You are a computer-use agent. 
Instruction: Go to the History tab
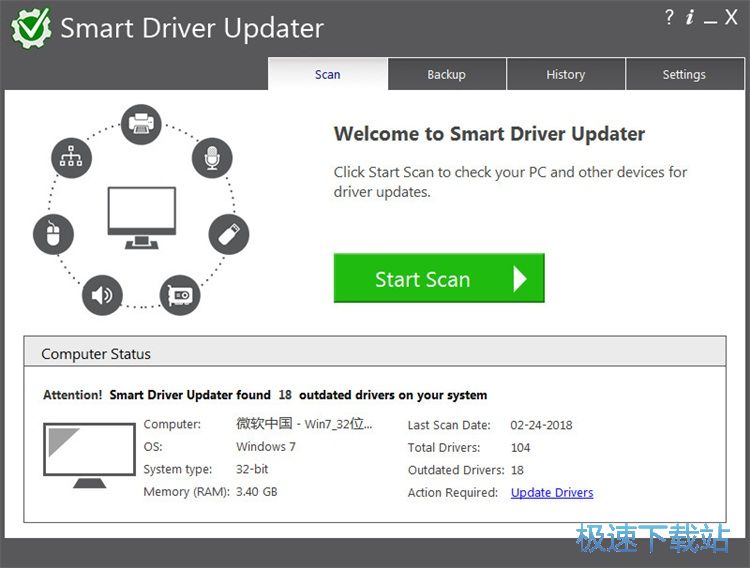point(565,74)
